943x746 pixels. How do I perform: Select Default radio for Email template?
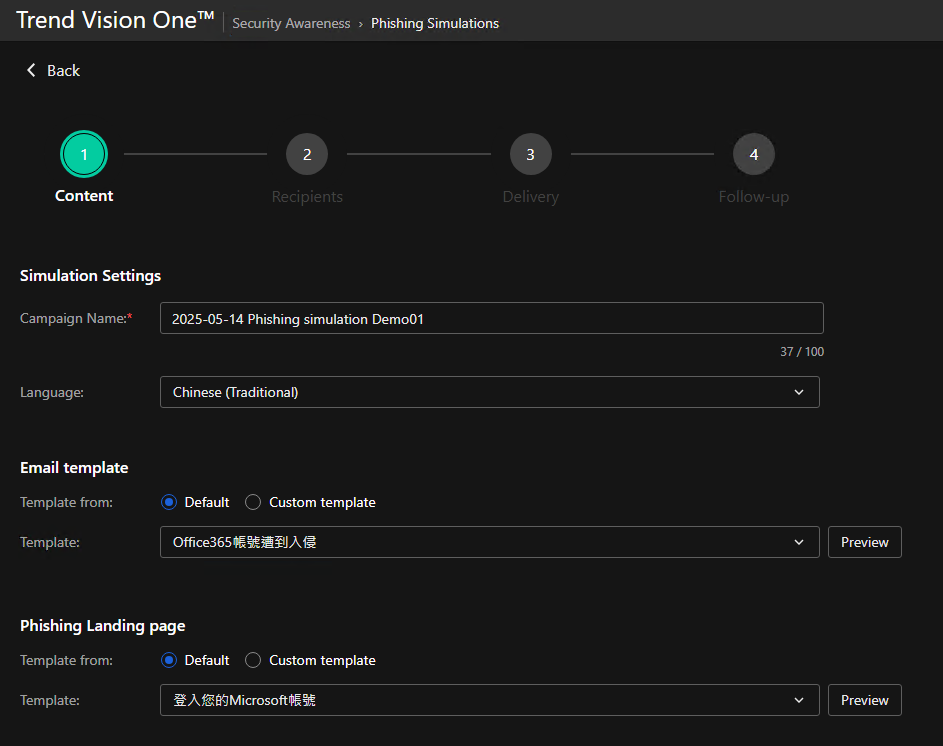point(169,502)
